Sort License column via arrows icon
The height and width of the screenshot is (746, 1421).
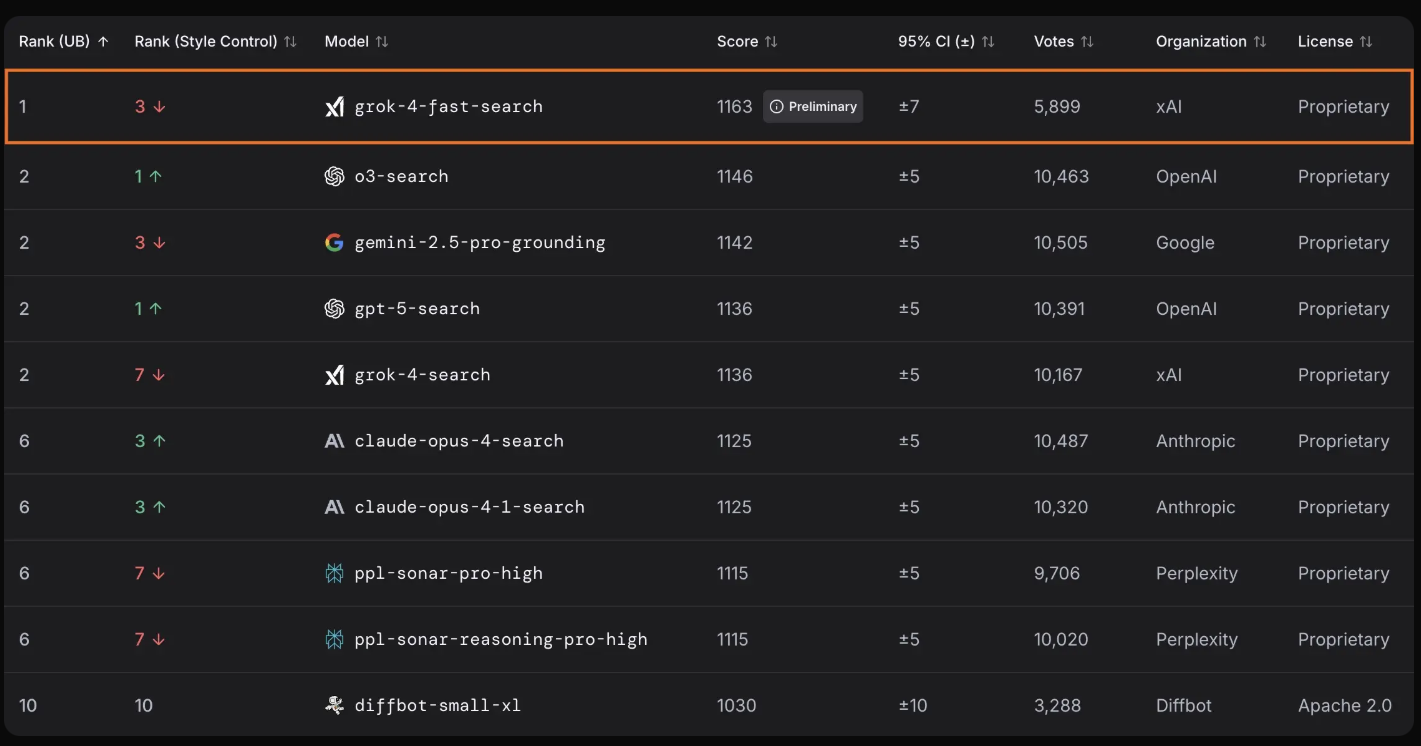pyautogui.click(x=1366, y=42)
